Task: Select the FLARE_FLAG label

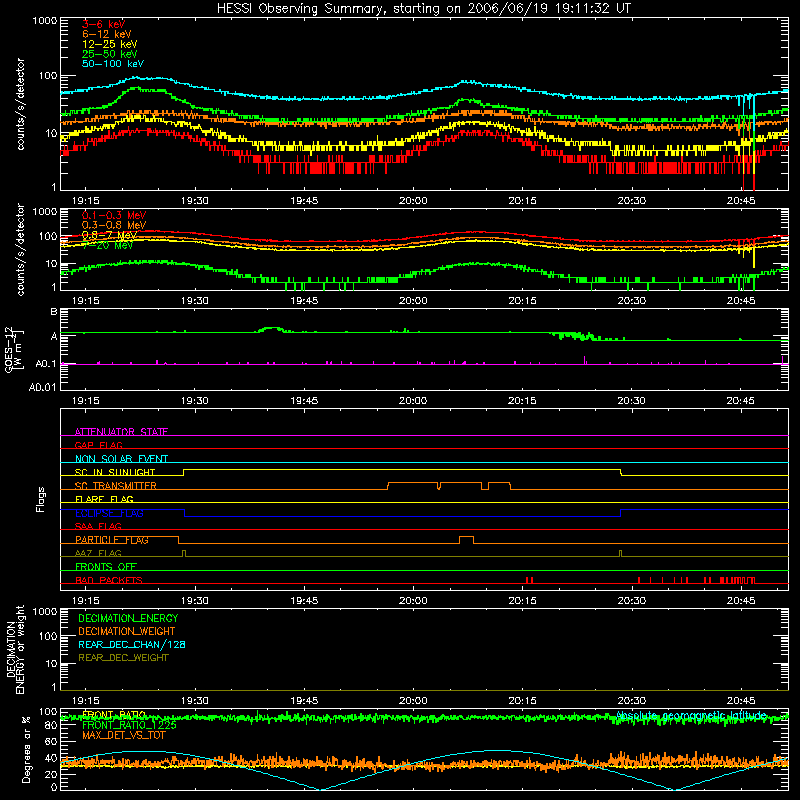Action: pyautogui.click(x=104, y=499)
